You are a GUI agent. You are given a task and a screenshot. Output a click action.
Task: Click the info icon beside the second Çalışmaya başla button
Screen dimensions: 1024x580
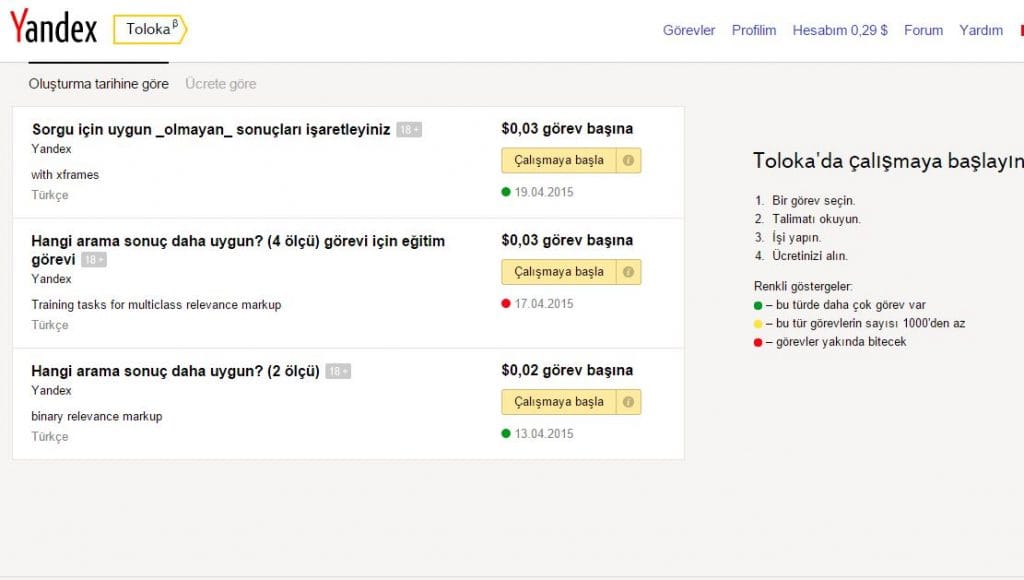(627, 271)
